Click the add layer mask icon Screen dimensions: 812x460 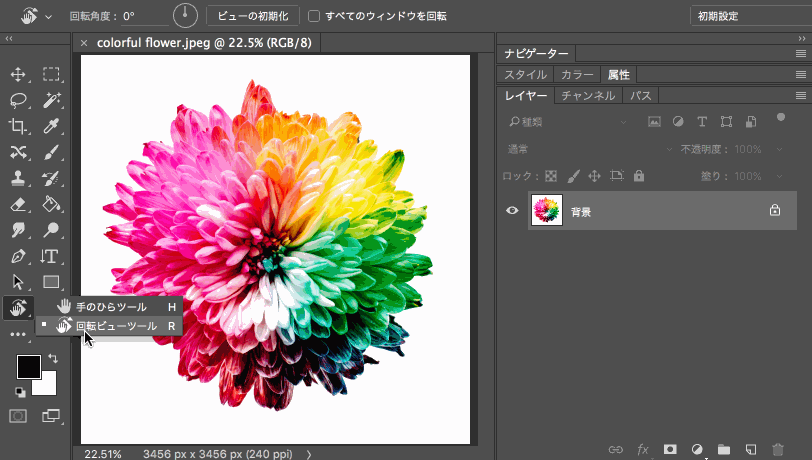(671, 450)
